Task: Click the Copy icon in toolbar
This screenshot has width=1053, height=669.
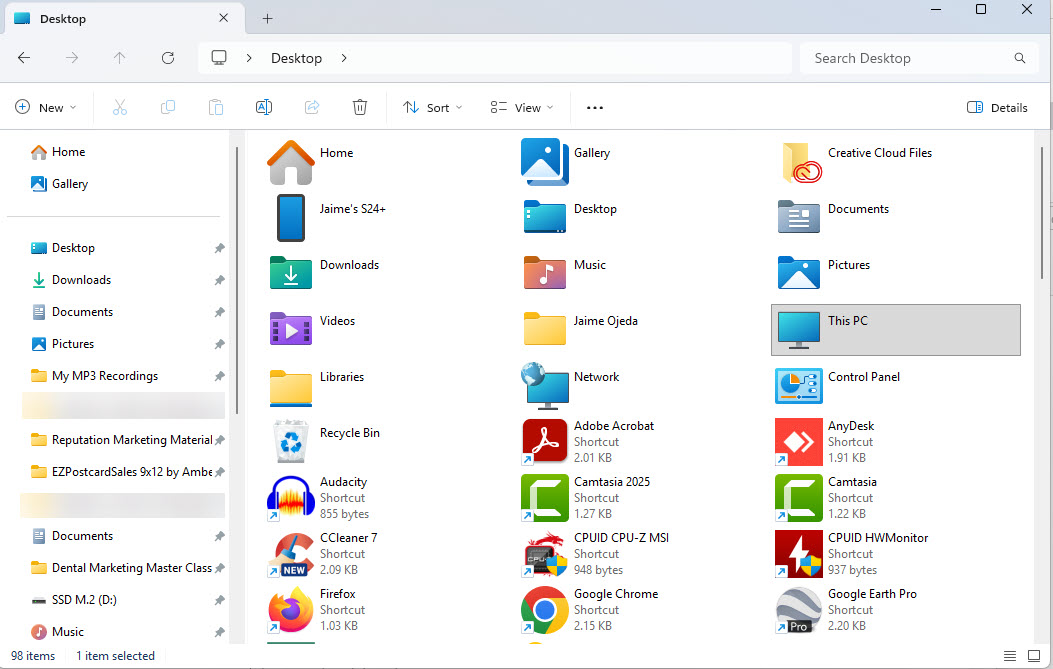Action: tap(168, 107)
